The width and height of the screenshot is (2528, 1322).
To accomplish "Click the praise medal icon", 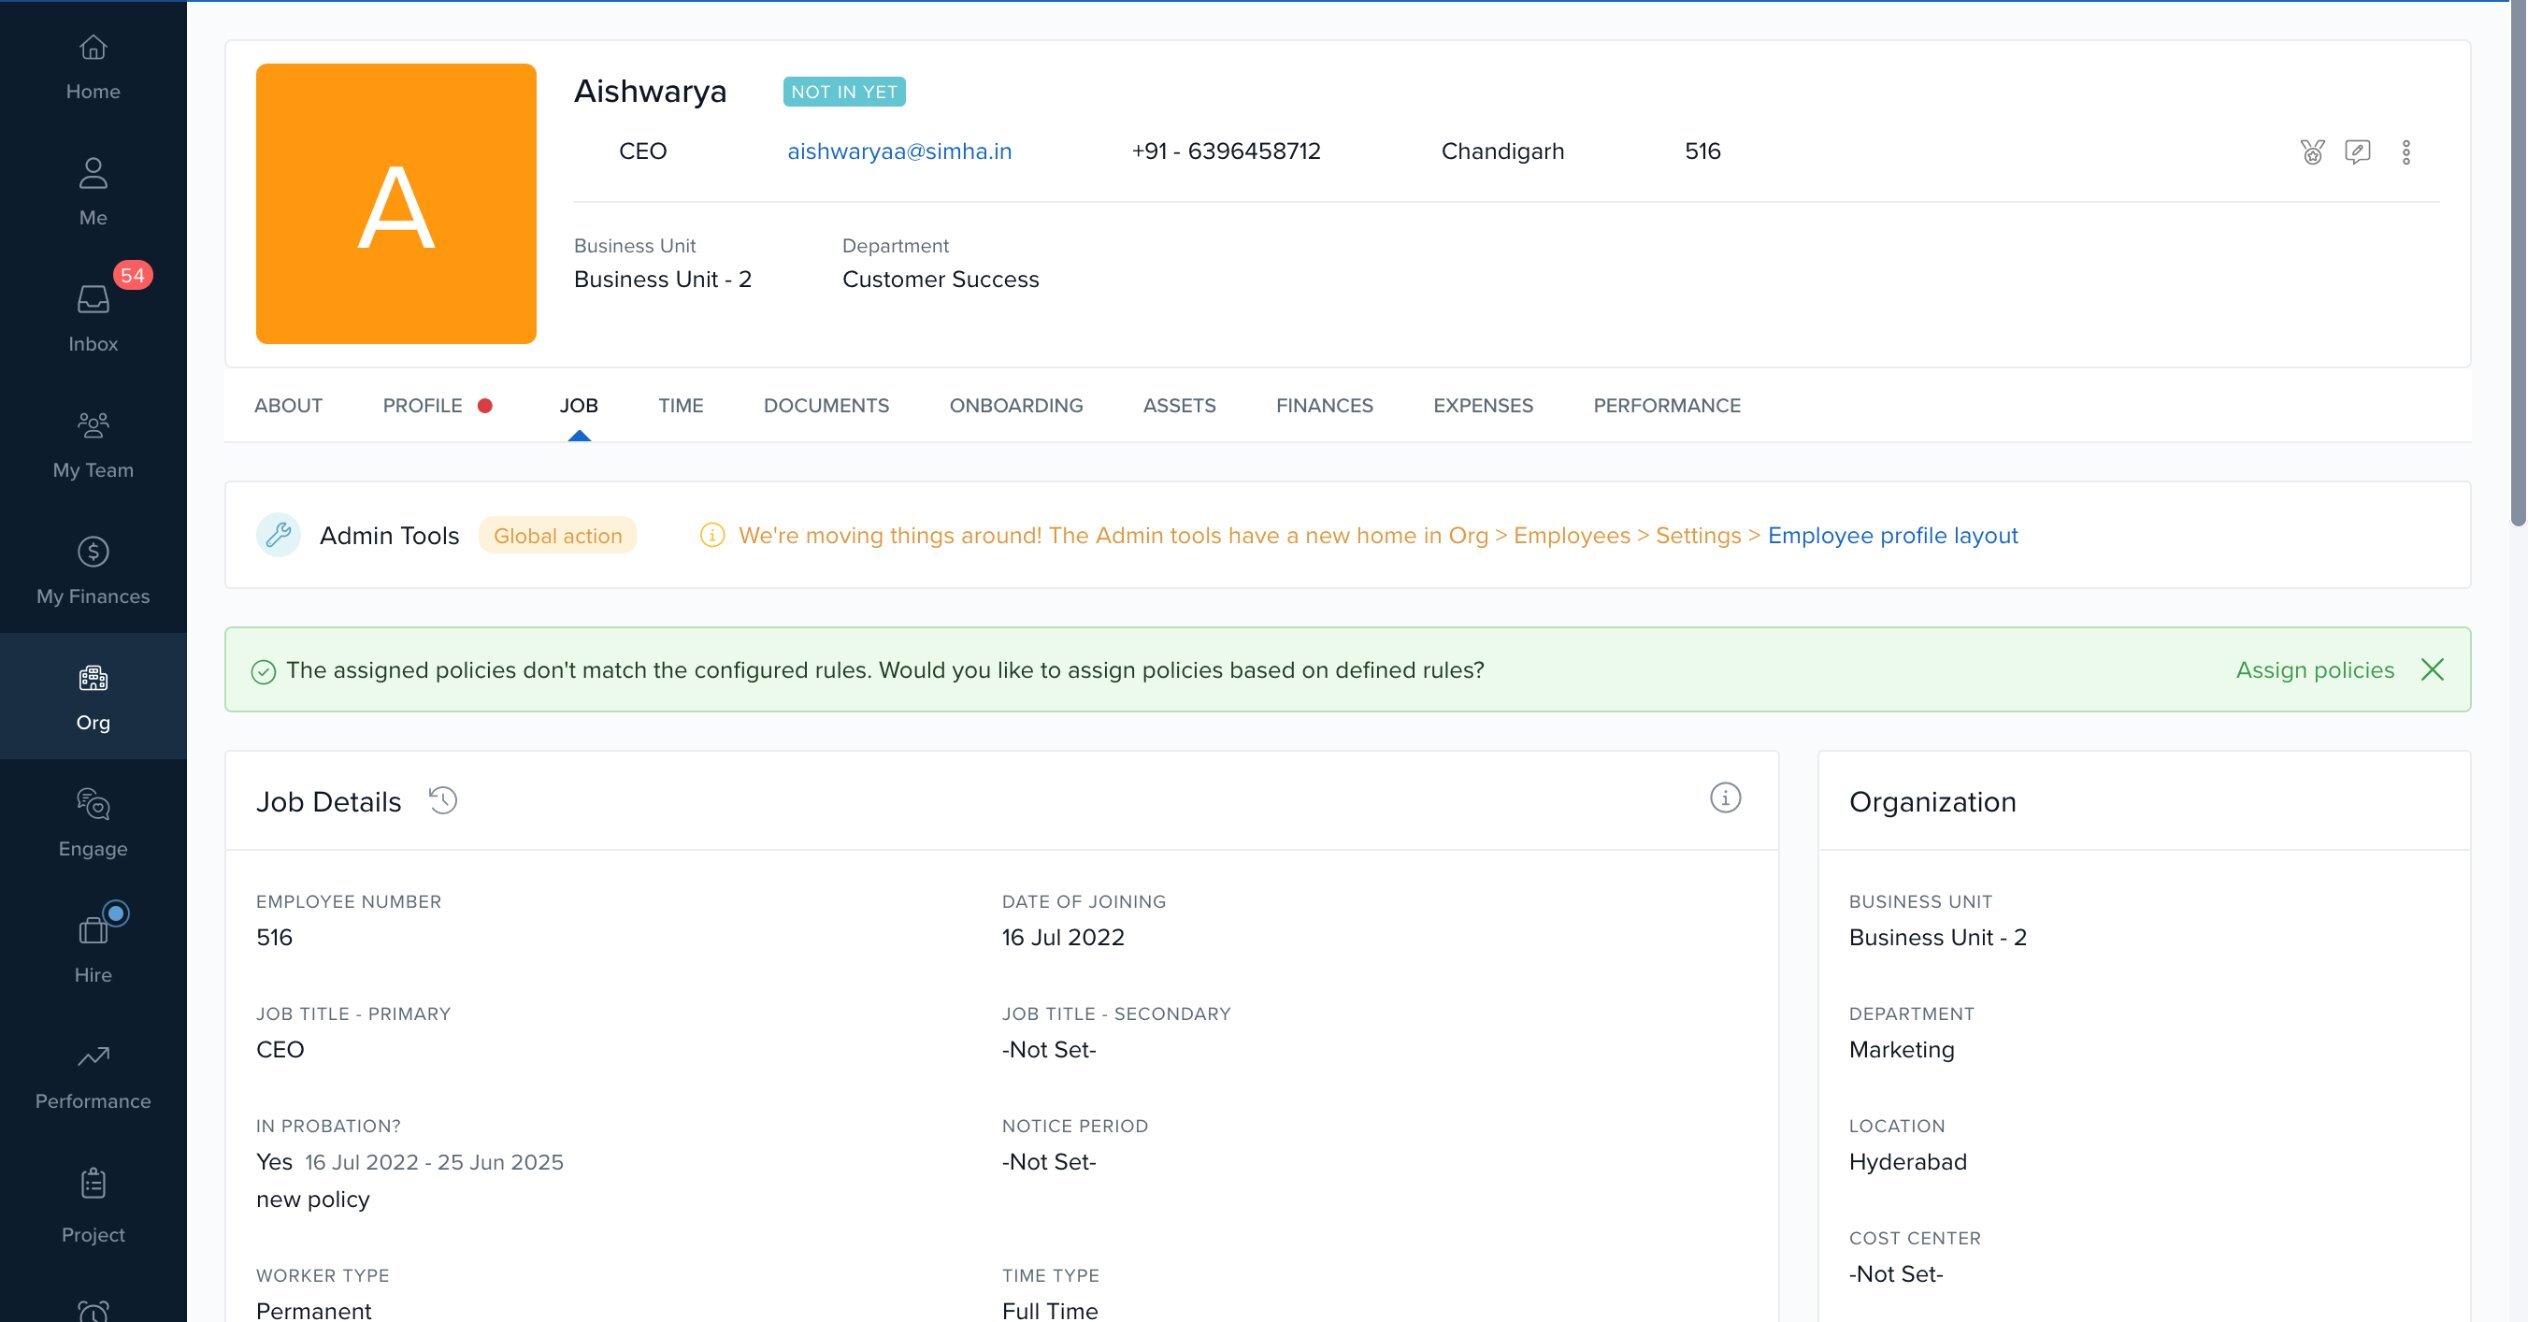I will (2312, 152).
